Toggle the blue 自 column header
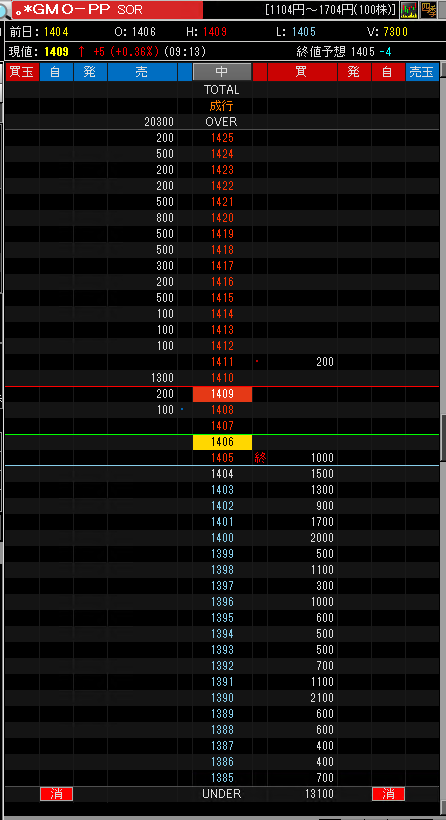This screenshot has height=820, width=446. pos(56,72)
